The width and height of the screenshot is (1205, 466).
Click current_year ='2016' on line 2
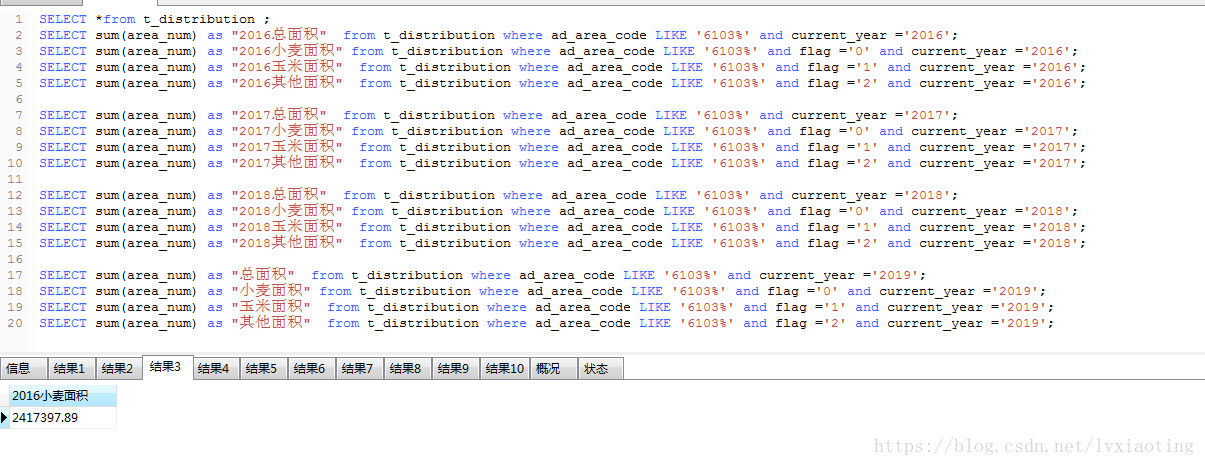(x=872, y=35)
